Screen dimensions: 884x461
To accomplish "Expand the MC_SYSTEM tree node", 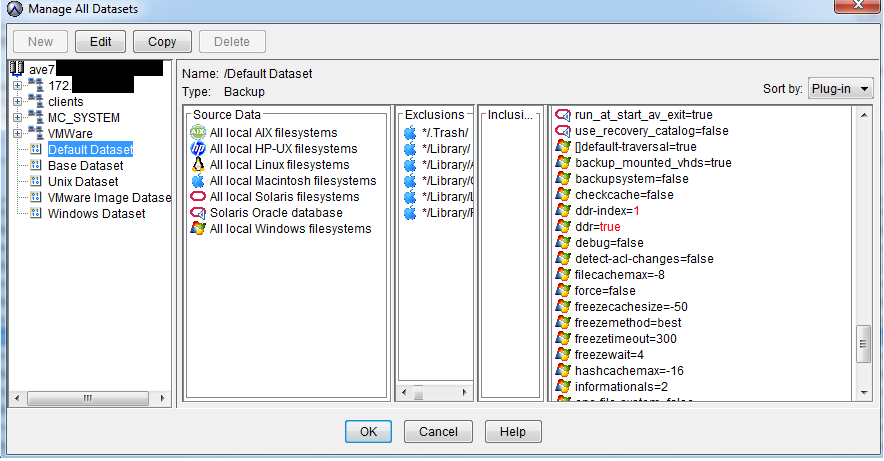I will coord(17,118).
